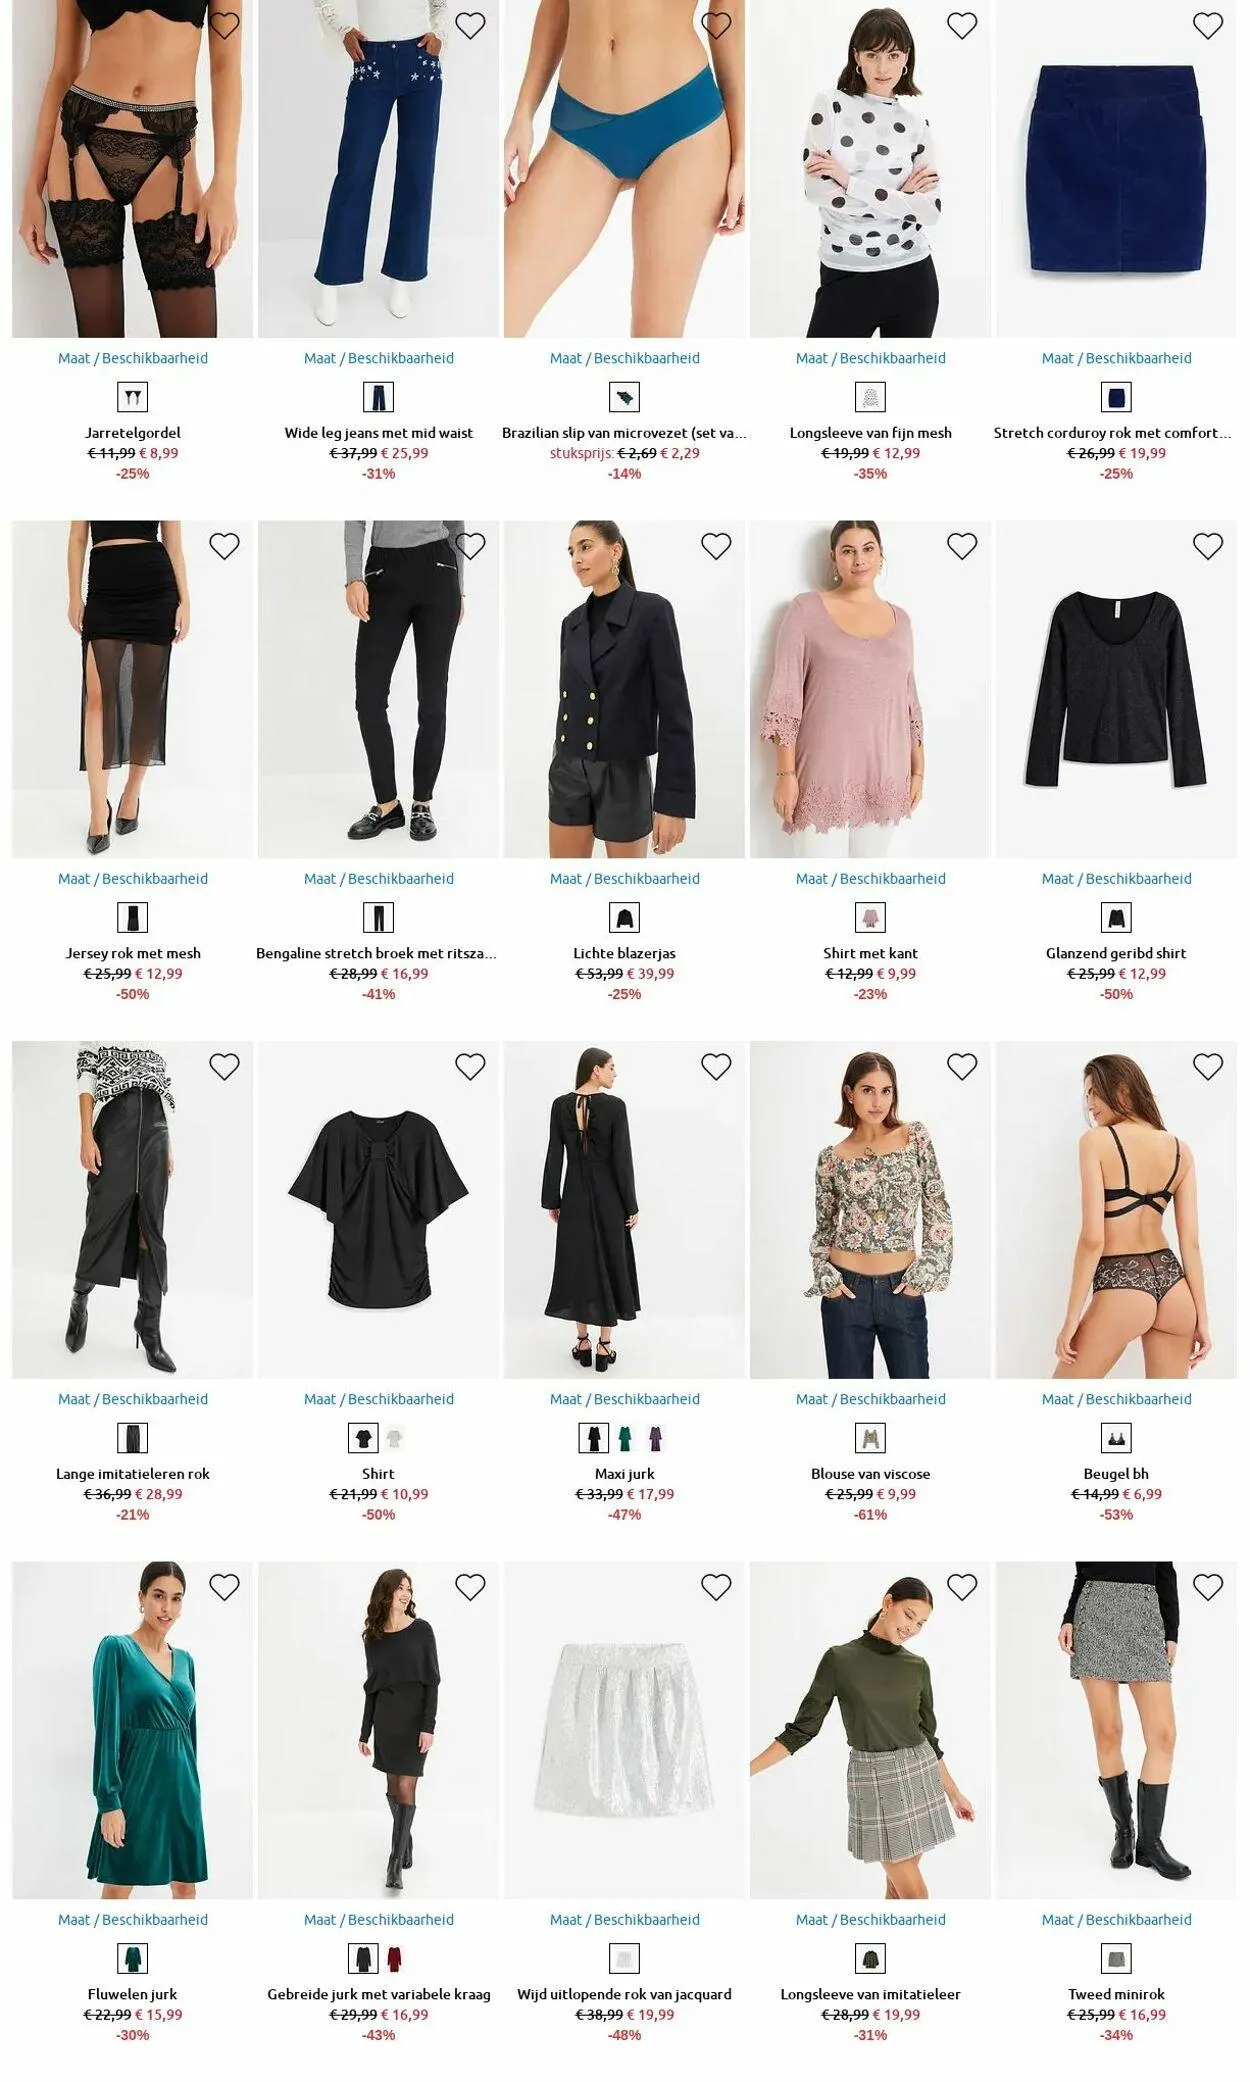Choose red color variant of Gebreide jurk
The image size is (1250, 2082).
394,1958
